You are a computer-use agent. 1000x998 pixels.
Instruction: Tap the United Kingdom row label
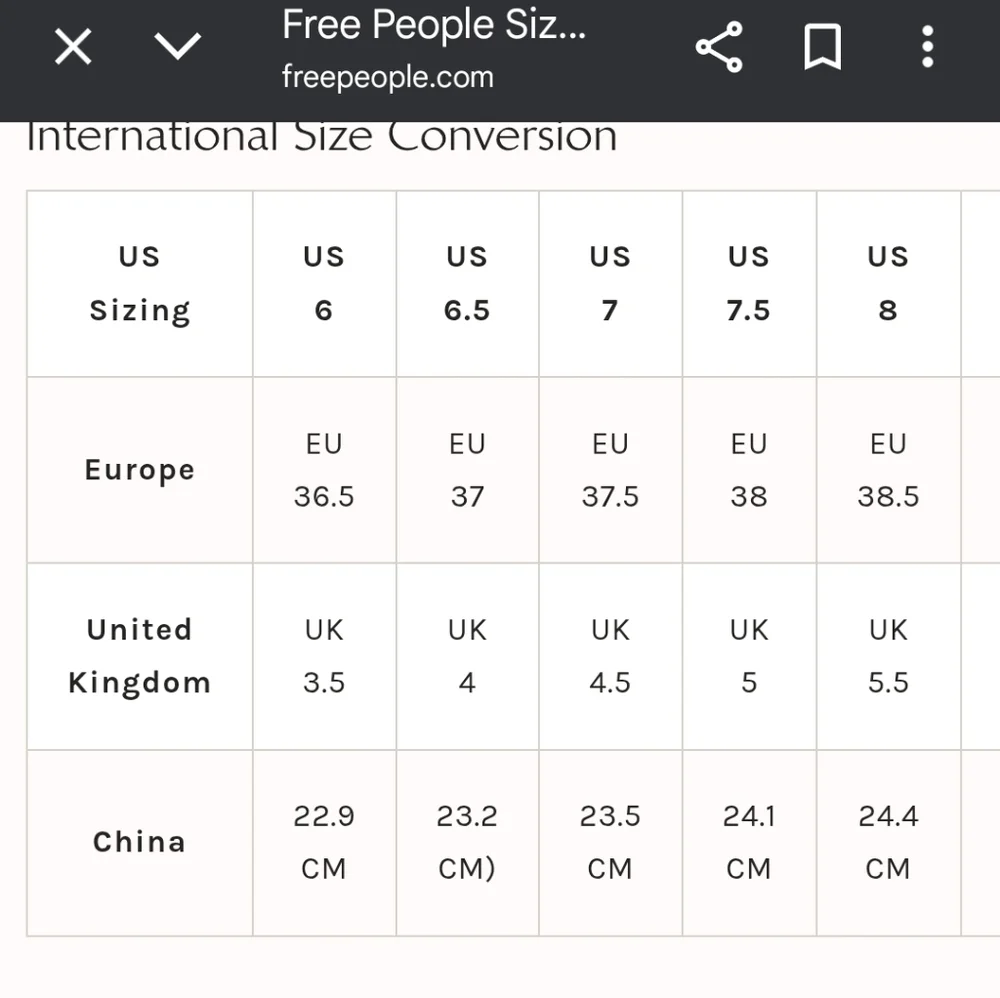pyautogui.click(x=140, y=656)
